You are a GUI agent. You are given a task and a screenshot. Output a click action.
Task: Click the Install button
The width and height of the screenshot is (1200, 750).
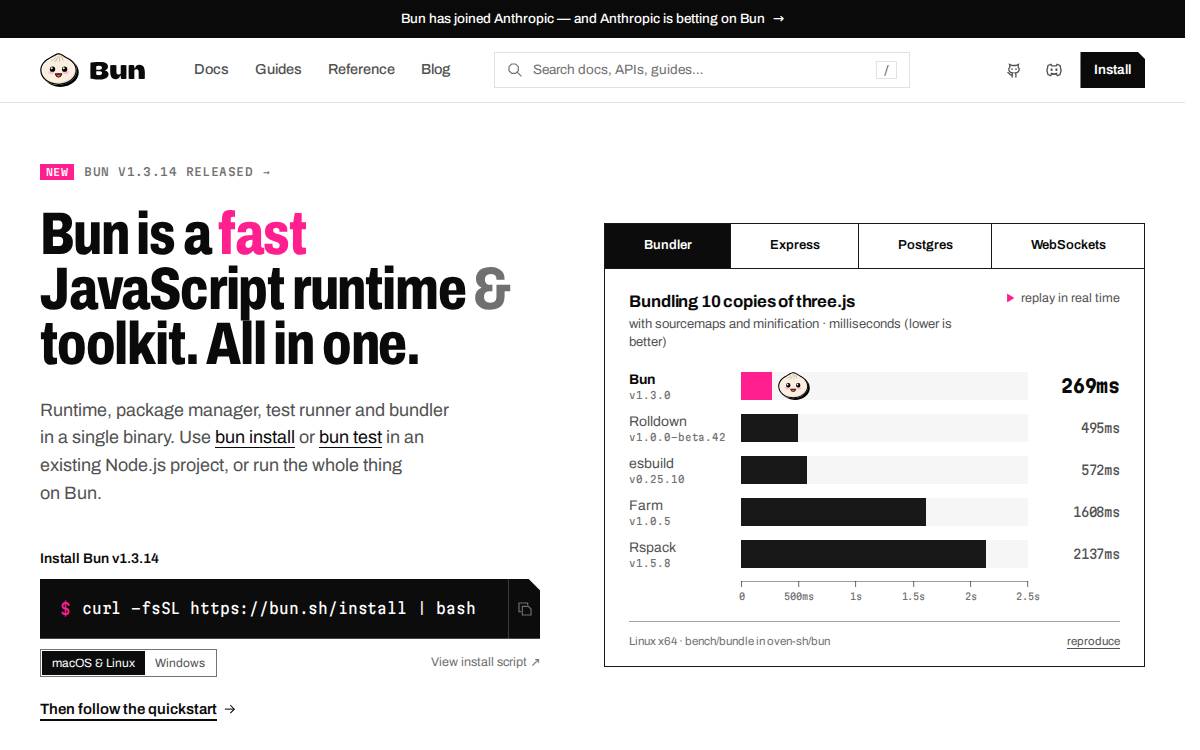[x=1112, y=70]
